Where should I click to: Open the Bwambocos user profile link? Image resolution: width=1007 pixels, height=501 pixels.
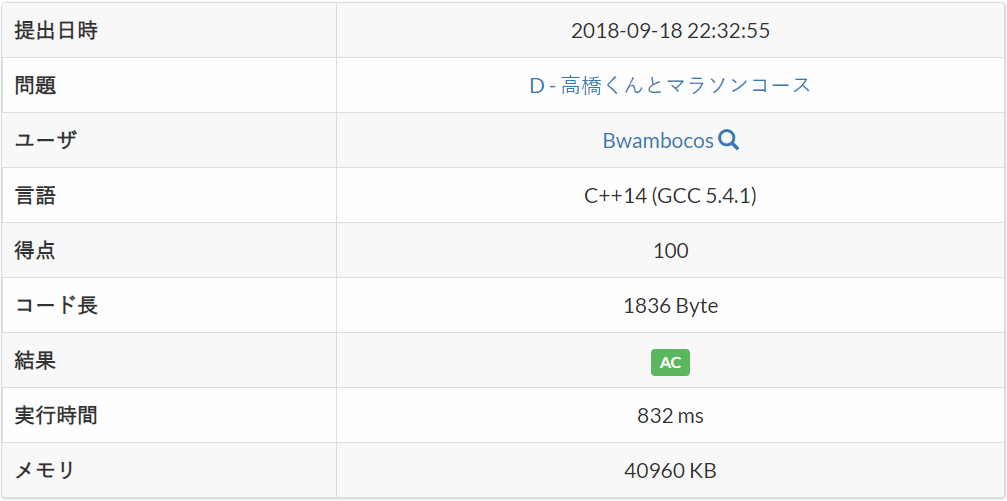tap(657, 141)
